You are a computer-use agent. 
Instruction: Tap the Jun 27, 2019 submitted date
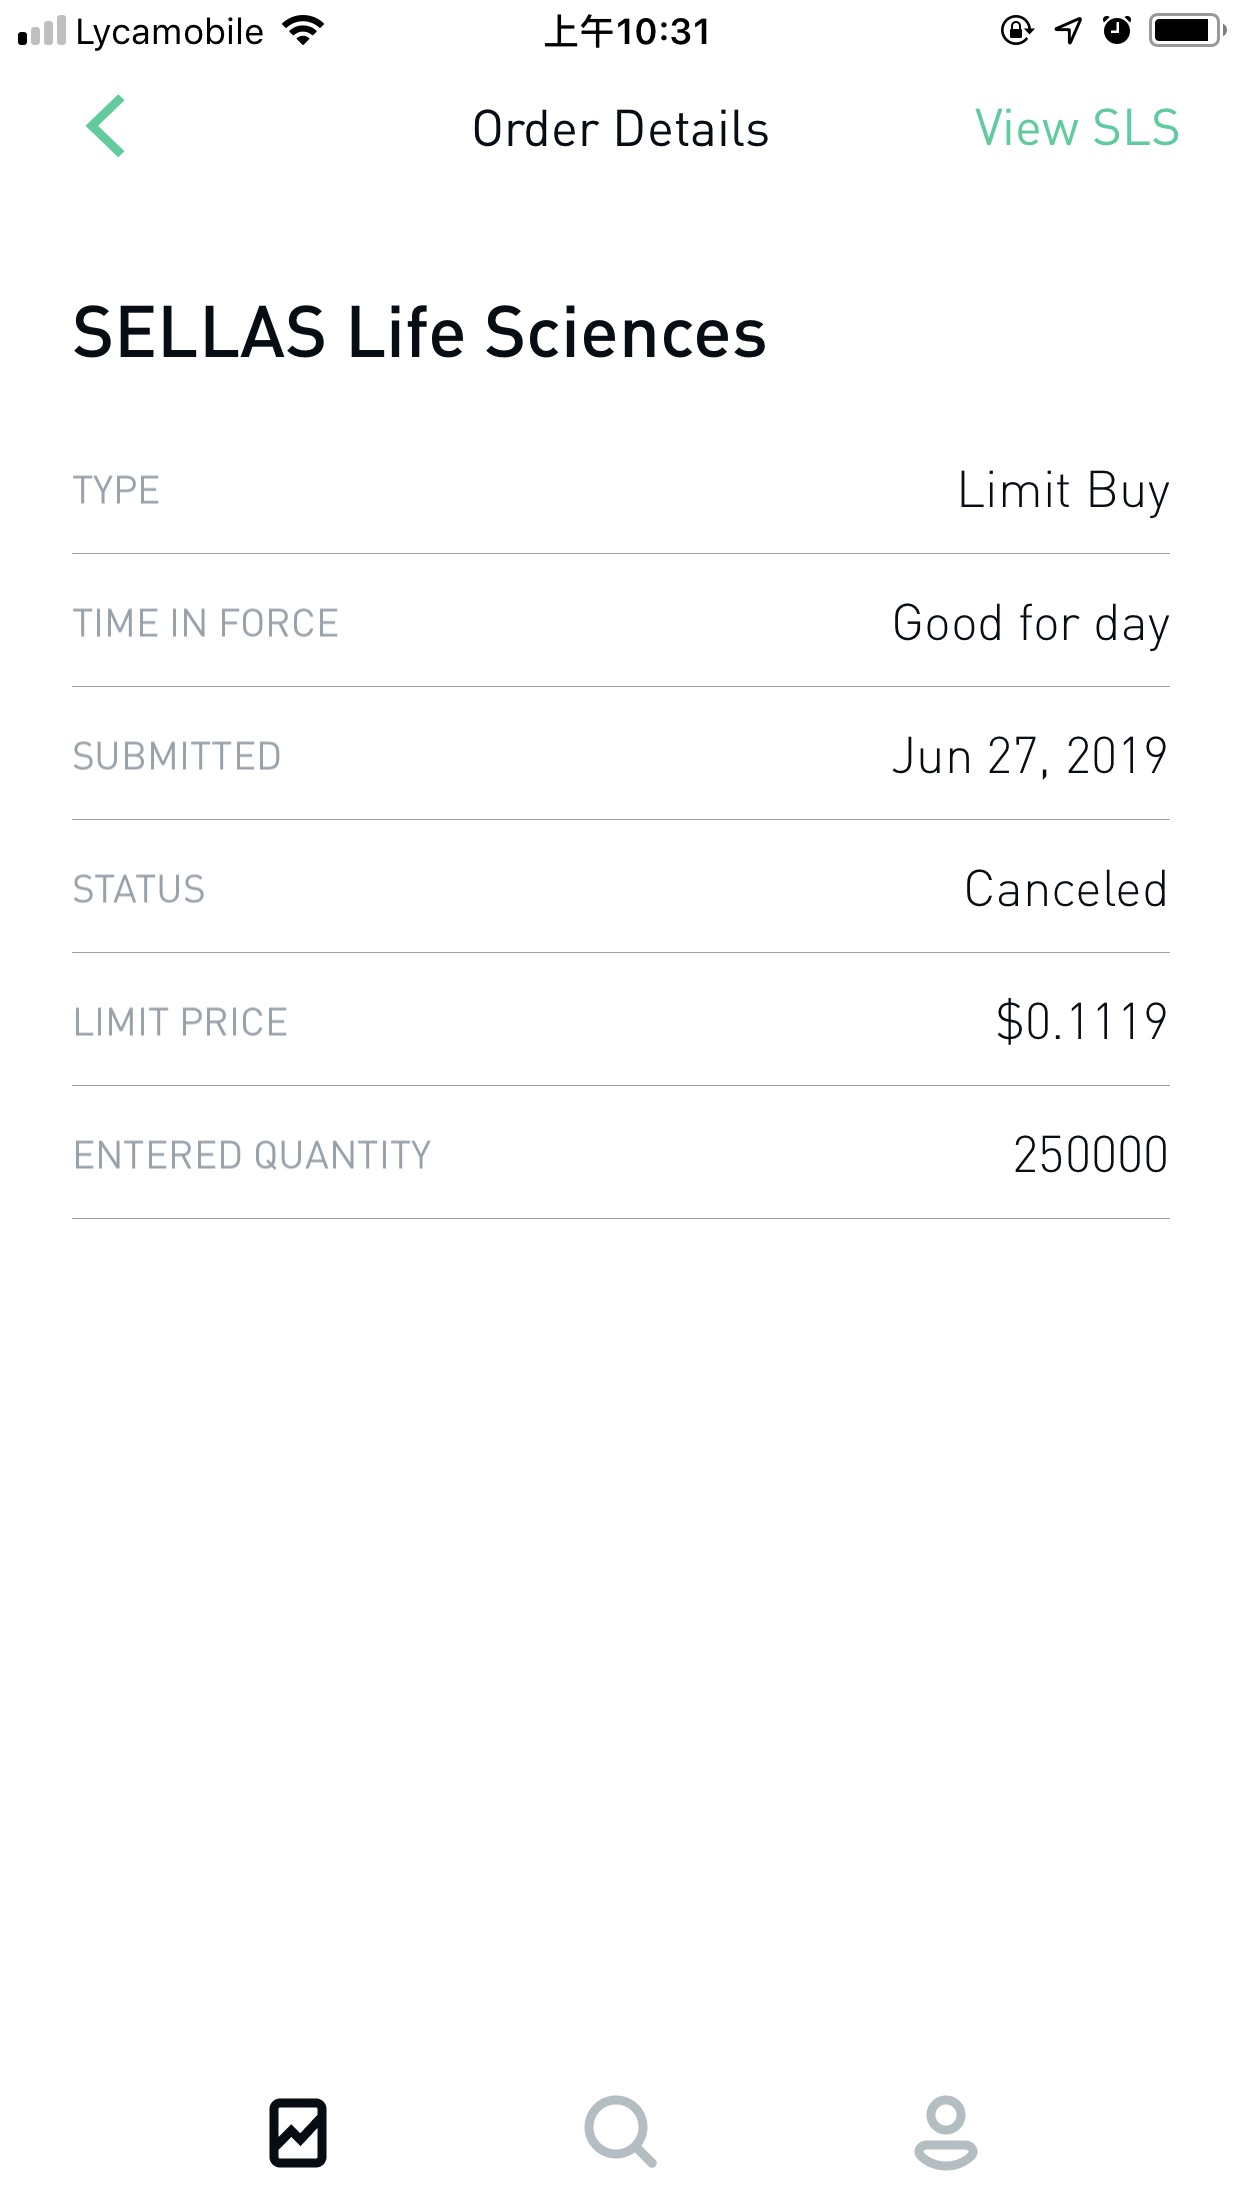pyautogui.click(x=1029, y=757)
